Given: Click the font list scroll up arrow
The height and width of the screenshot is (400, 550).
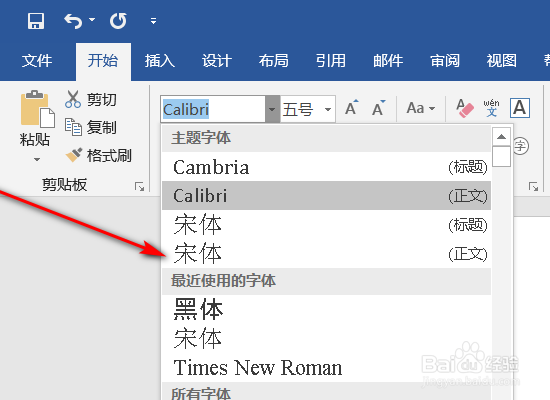Looking at the screenshot, I should (x=502, y=137).
